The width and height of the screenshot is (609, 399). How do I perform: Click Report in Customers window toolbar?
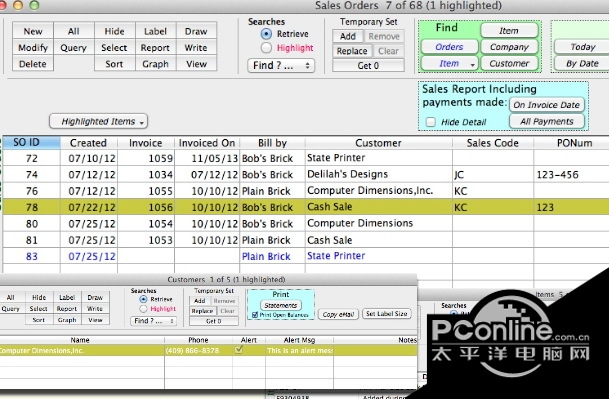67,309
